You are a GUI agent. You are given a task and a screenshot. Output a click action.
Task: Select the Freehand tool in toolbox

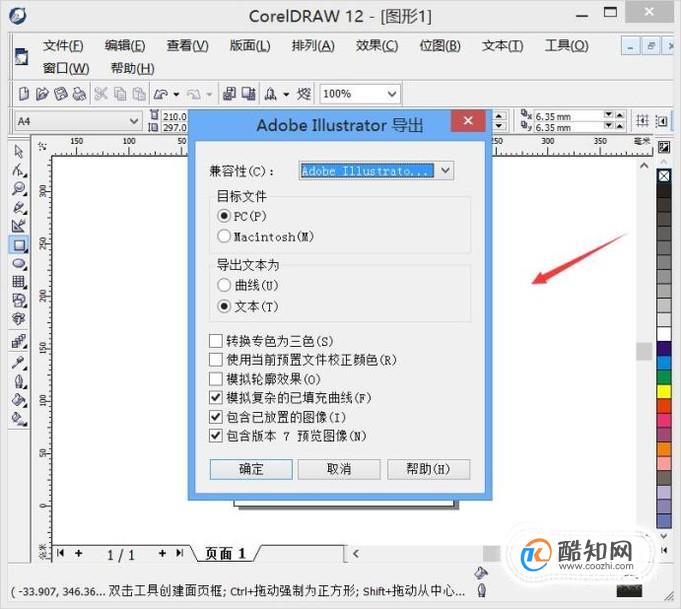point(19,207)
